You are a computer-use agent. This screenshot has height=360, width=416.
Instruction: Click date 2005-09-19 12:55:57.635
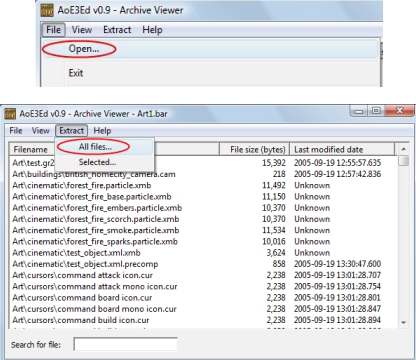tap(337, 163)
